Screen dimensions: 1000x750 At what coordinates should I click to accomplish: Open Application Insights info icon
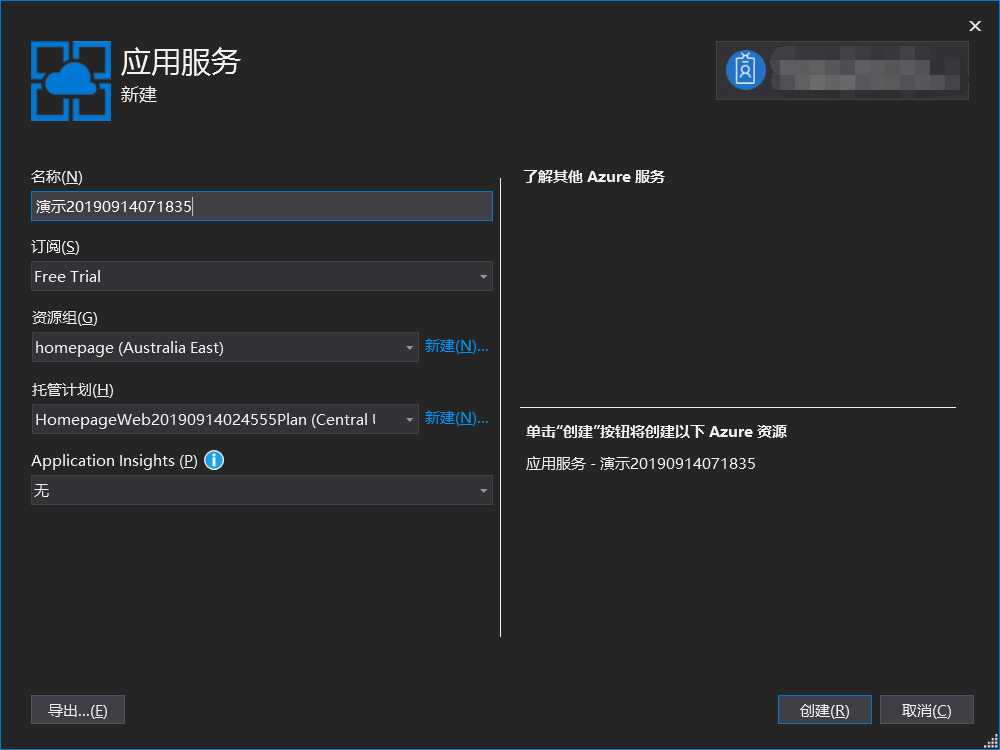click(214, 460)
